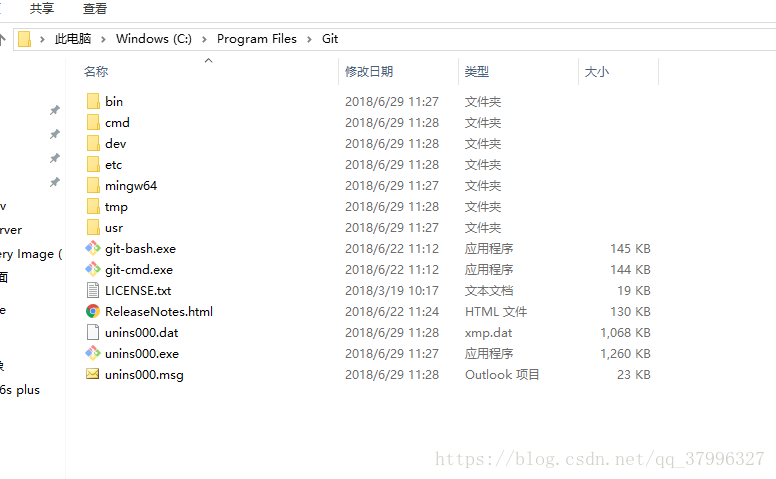Click the unins000.exe Git icon

(x=93, y=353)
